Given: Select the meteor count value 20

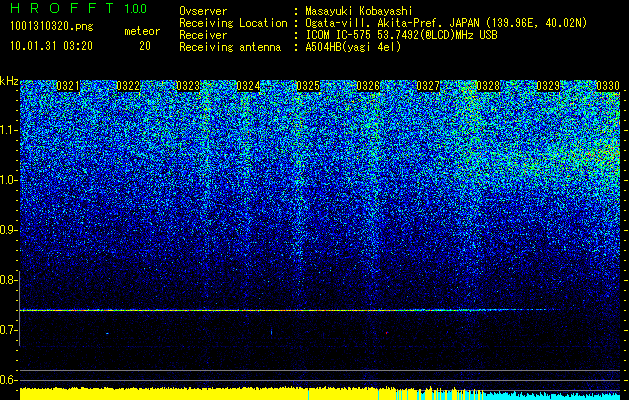Looking at the screenshot, I should [x=145, y=46].
